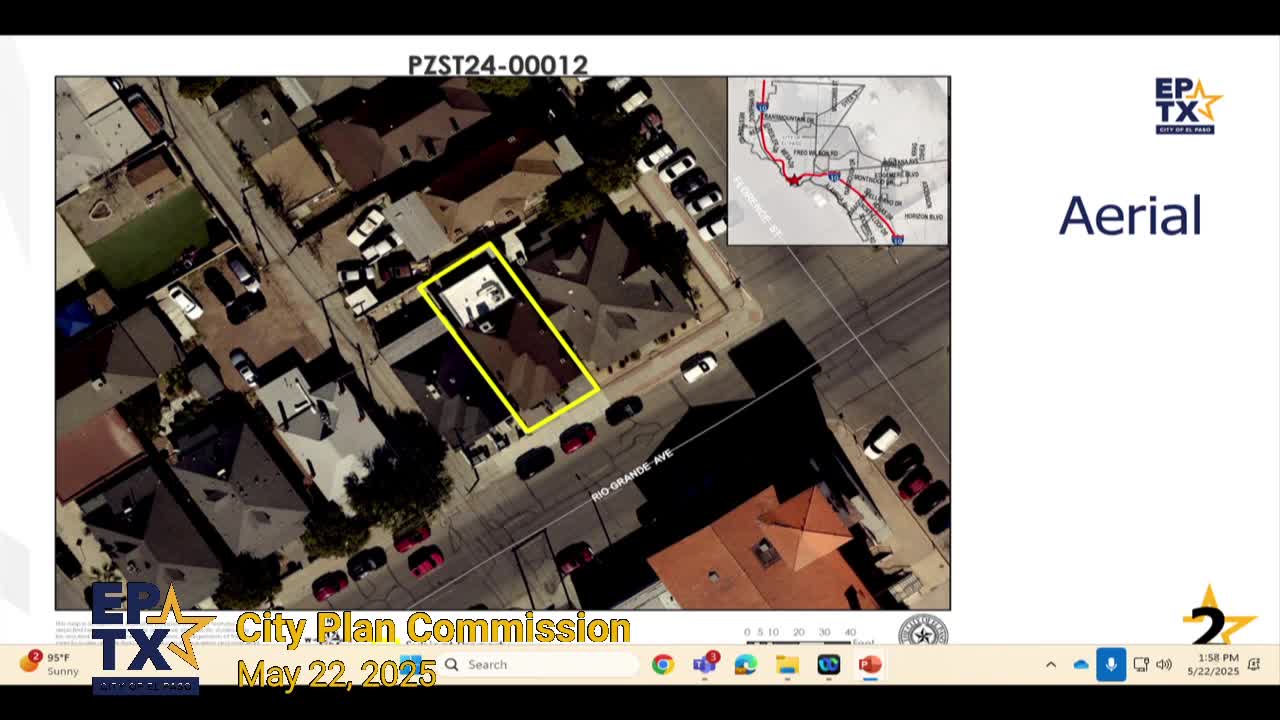
Task: Open the notification bell in the taskbar
Action: coord(1254,665)
